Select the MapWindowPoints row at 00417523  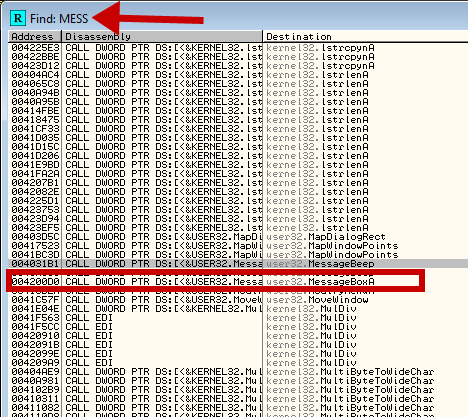238,246
